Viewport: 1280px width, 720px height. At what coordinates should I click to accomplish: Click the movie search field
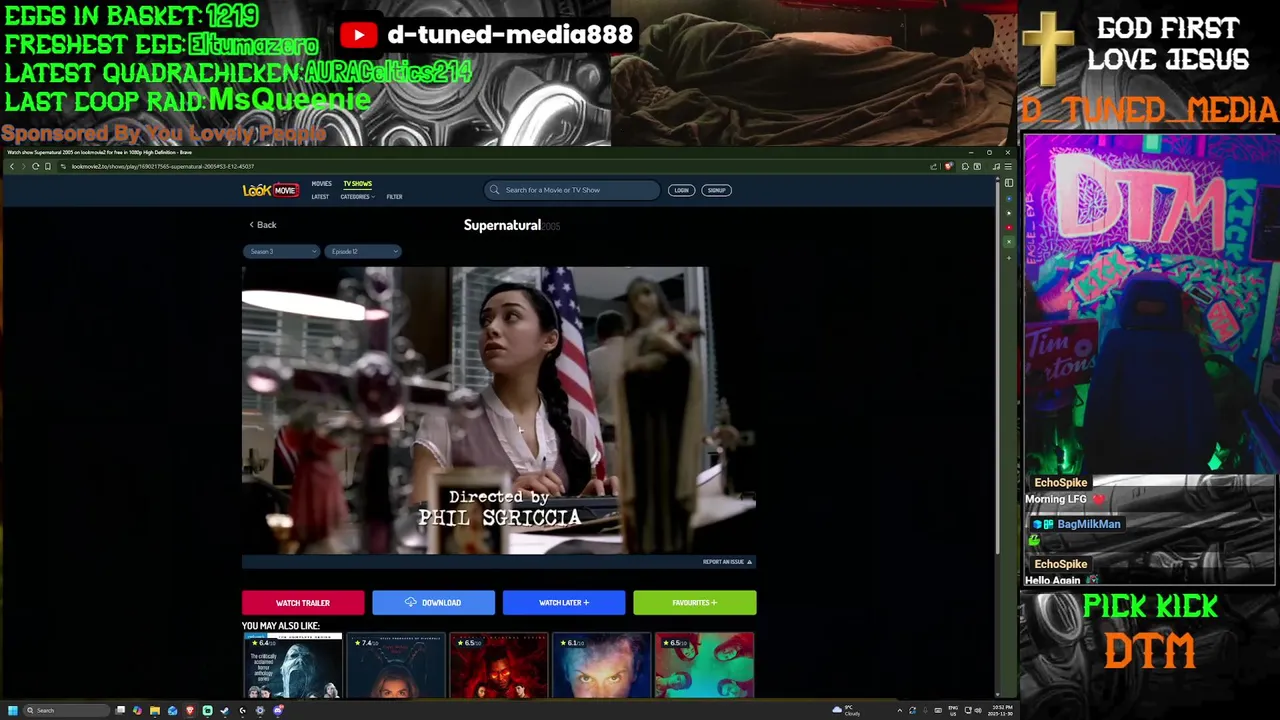coord(572,190)
